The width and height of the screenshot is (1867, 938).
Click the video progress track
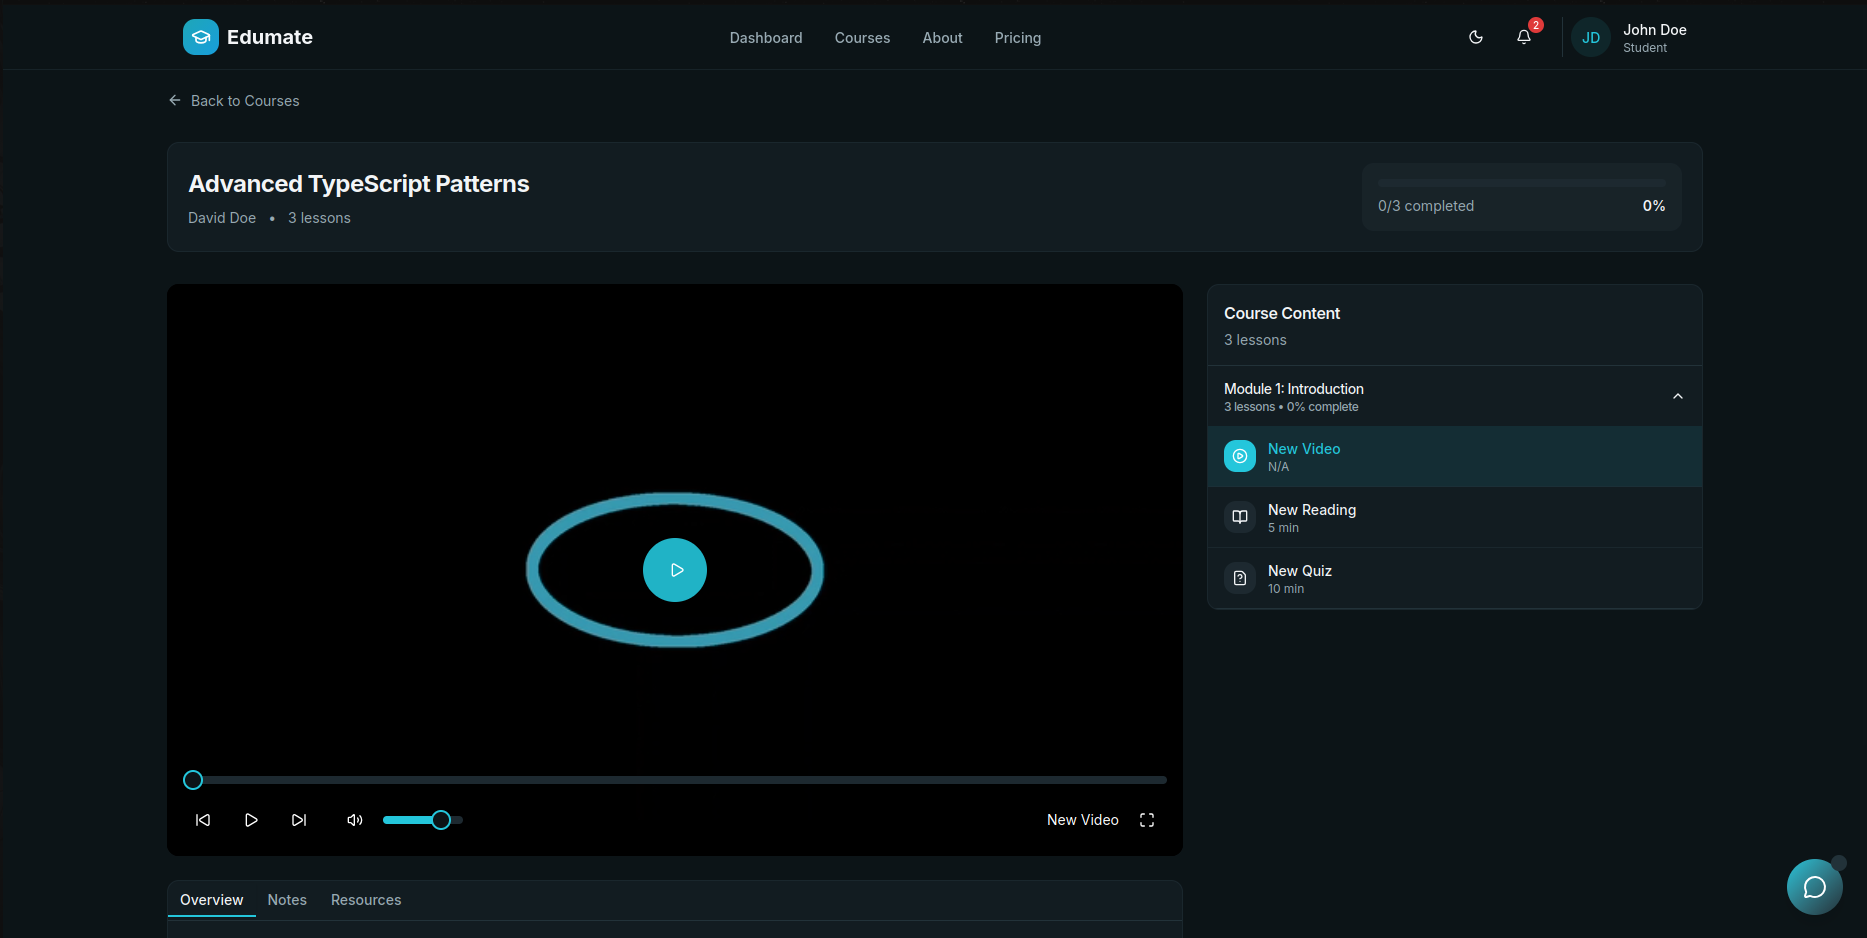pos(675,780)
